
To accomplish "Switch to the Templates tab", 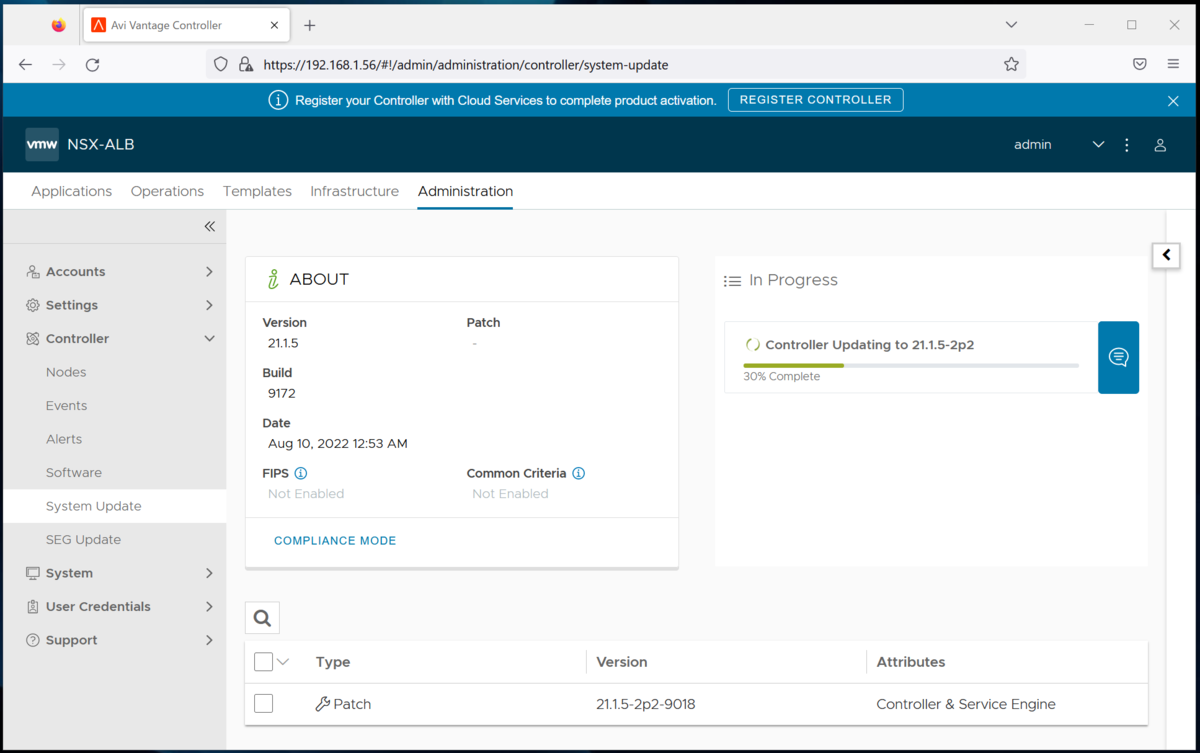I will click(257, 191).
